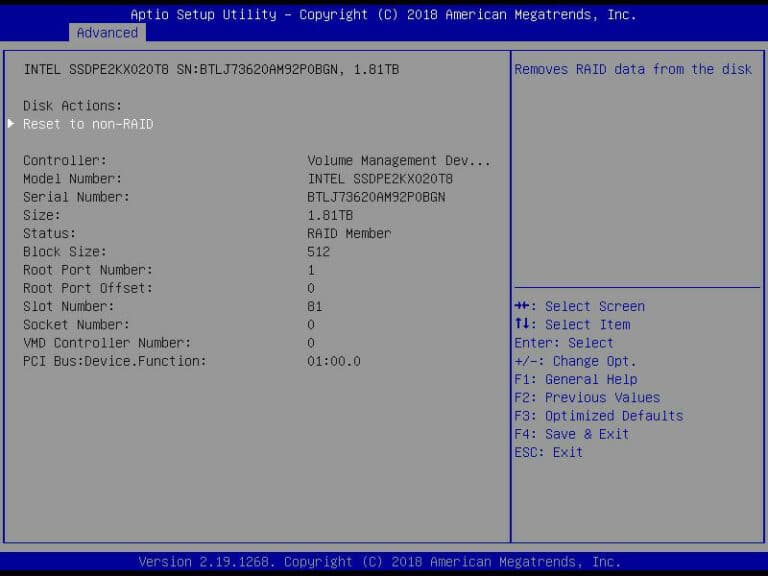Click the +/-: Change Opt. hint
Screen dimensions: 768x576
(x=576, y=361)
